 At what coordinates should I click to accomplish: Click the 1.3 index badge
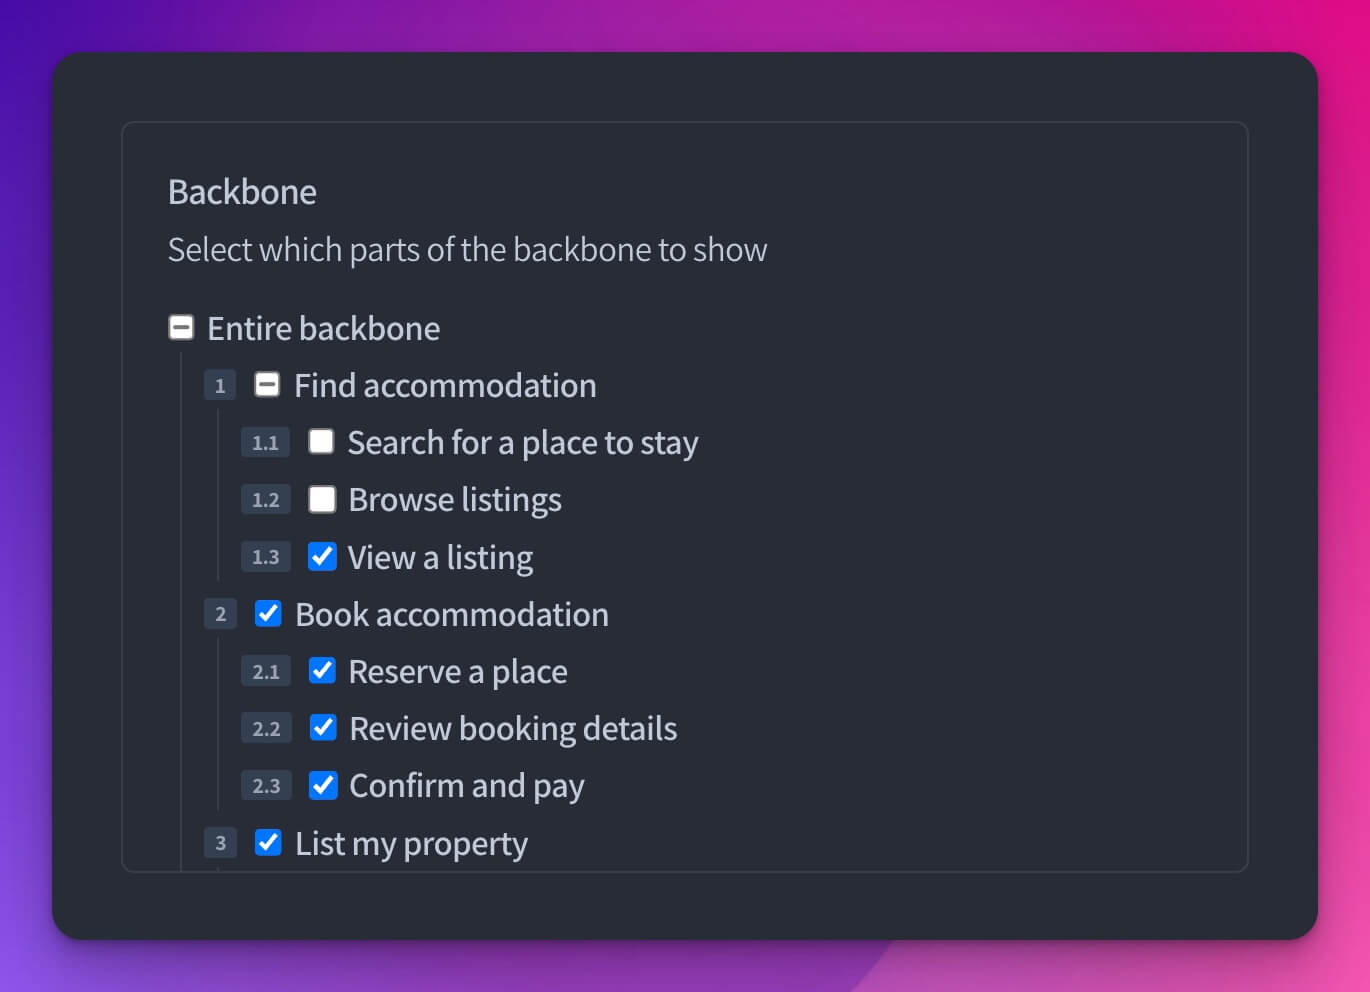(x=265, y=557)
